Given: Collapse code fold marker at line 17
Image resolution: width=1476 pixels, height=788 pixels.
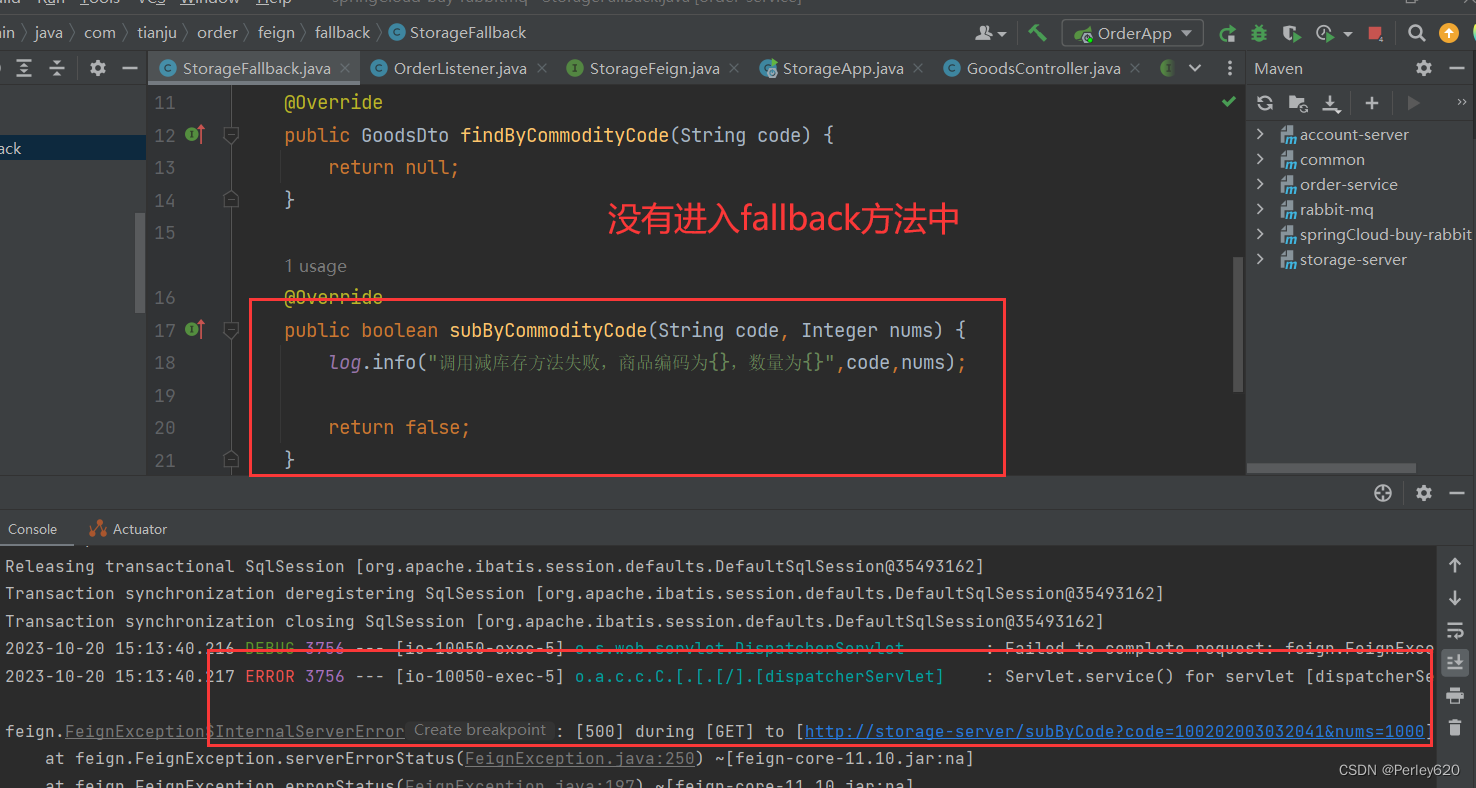Looking at the screenshot, I should (231, 330).
